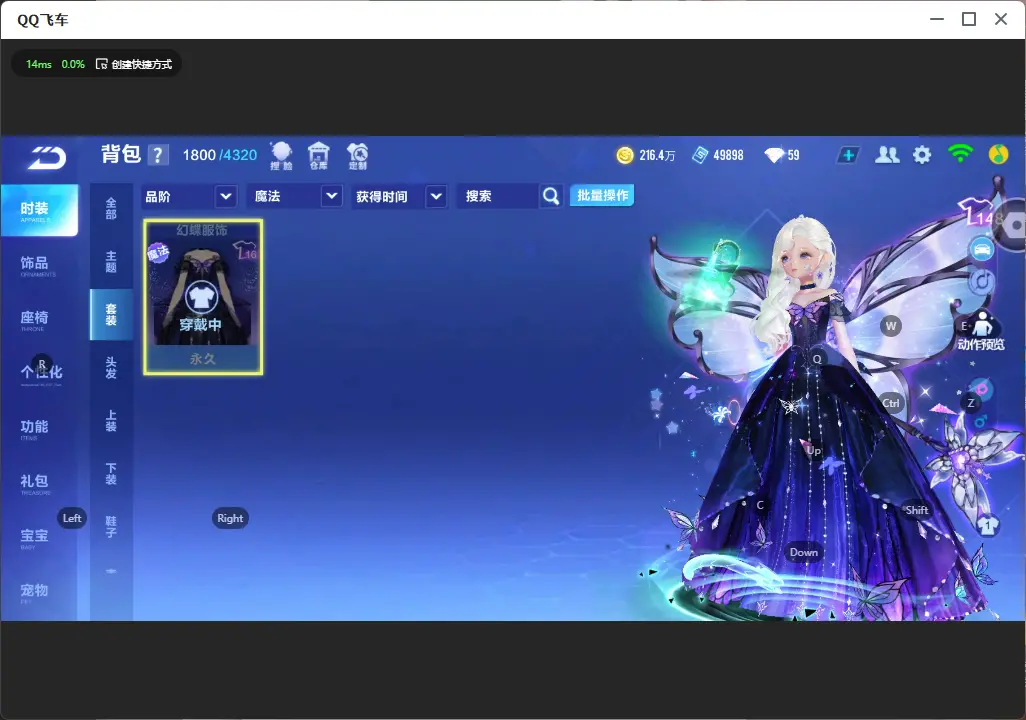The image size is (1026, 720).
Task: Switch to the 个性化 tab
Action: [39, 374]
